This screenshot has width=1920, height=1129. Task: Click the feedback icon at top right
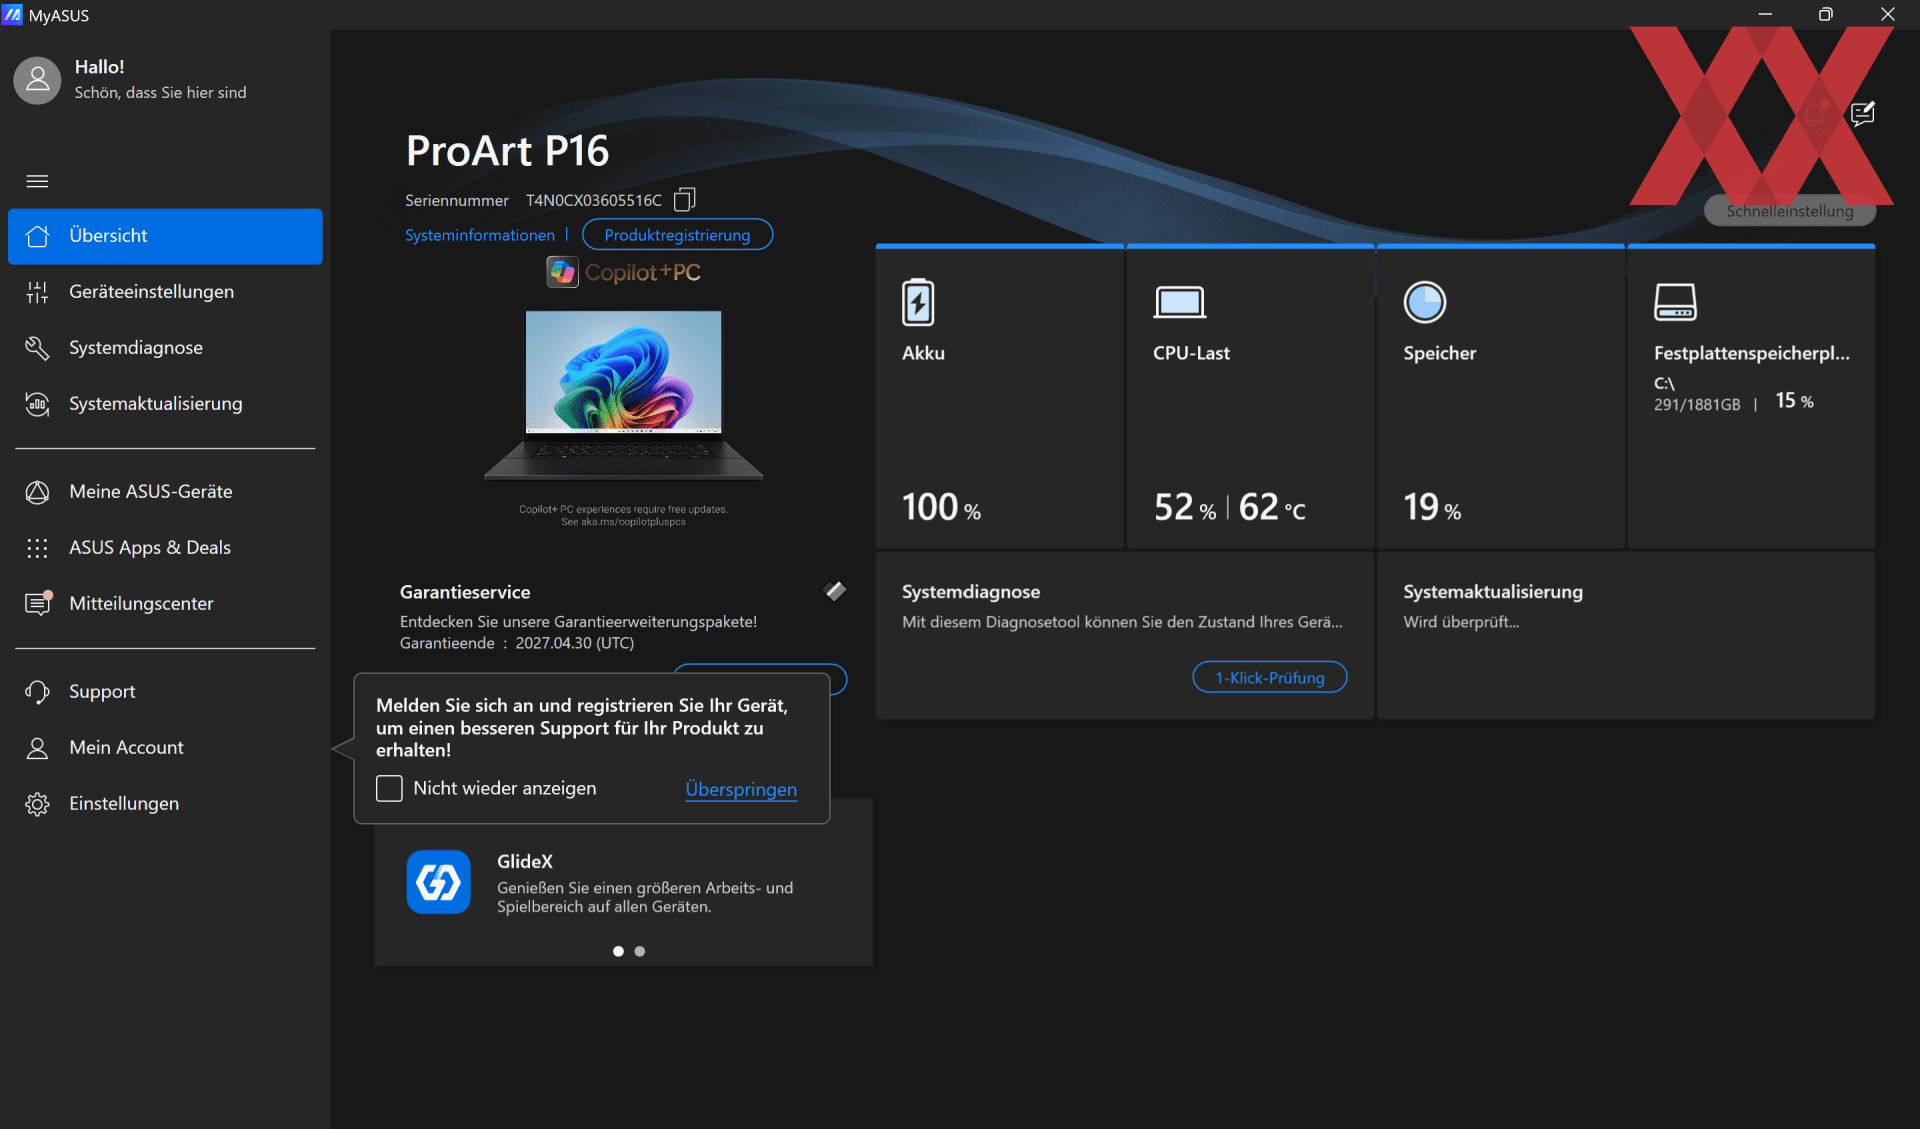(x=1862, y=114)
